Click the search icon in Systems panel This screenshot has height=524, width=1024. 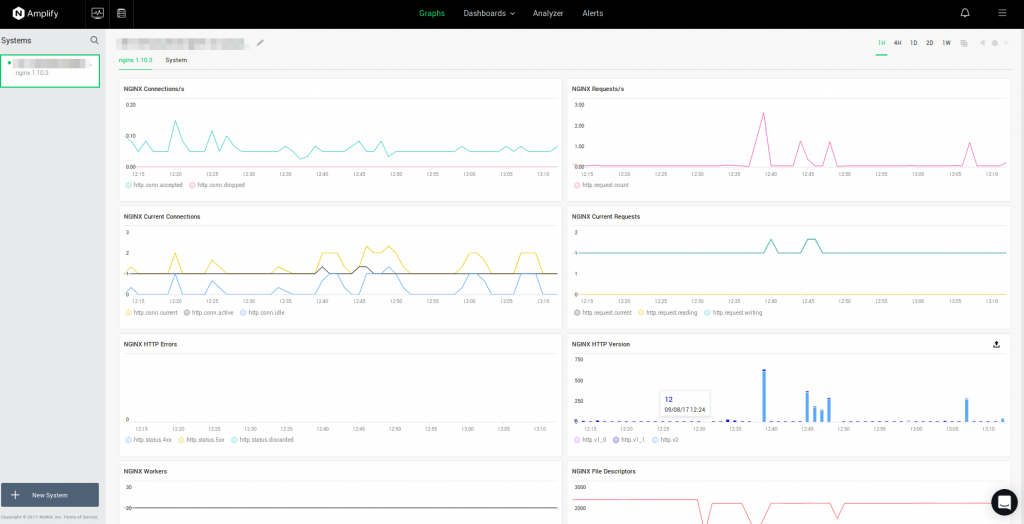[x=95, y=40]
